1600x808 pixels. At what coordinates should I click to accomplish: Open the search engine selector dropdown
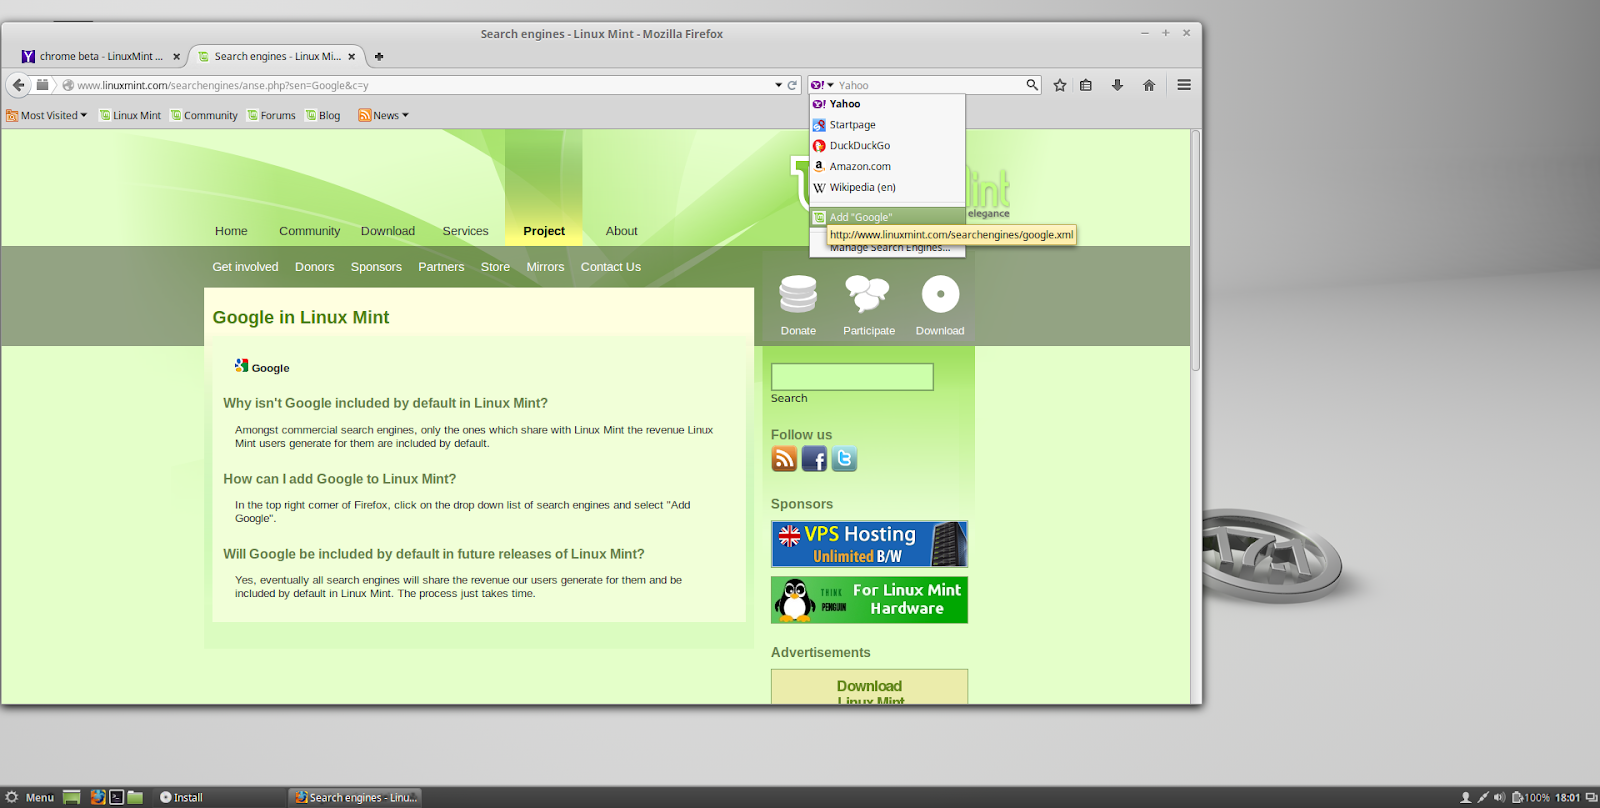[823, 85]
